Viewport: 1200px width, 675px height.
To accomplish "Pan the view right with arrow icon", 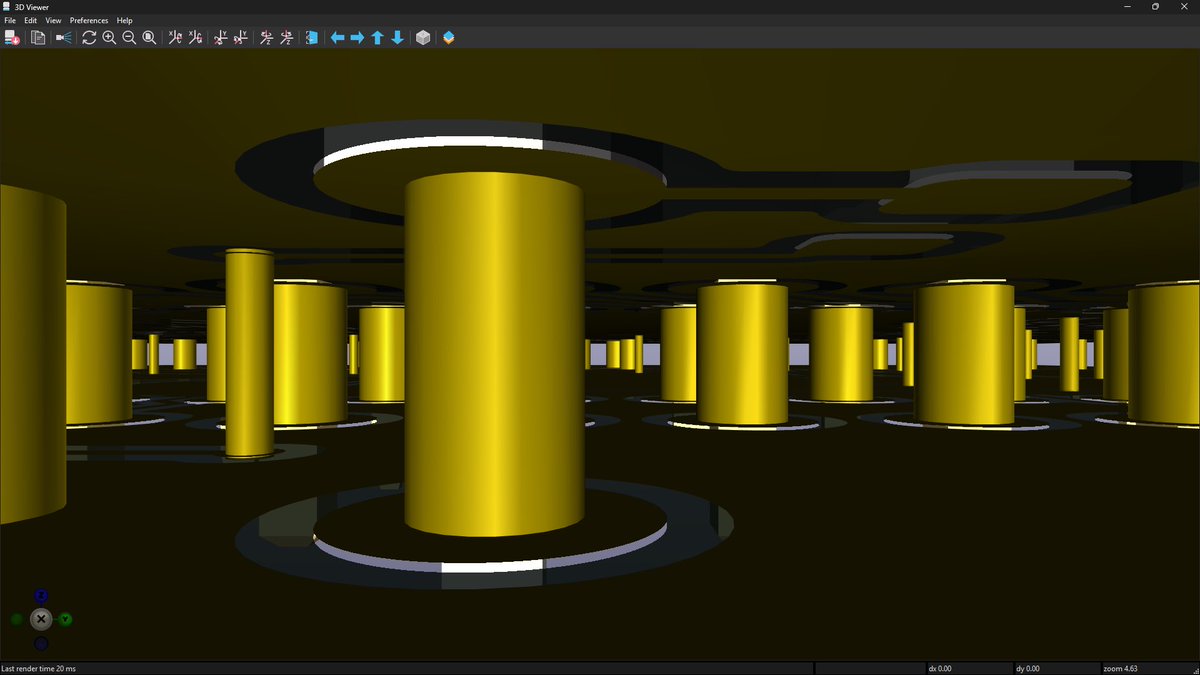I will pos(357,38).
